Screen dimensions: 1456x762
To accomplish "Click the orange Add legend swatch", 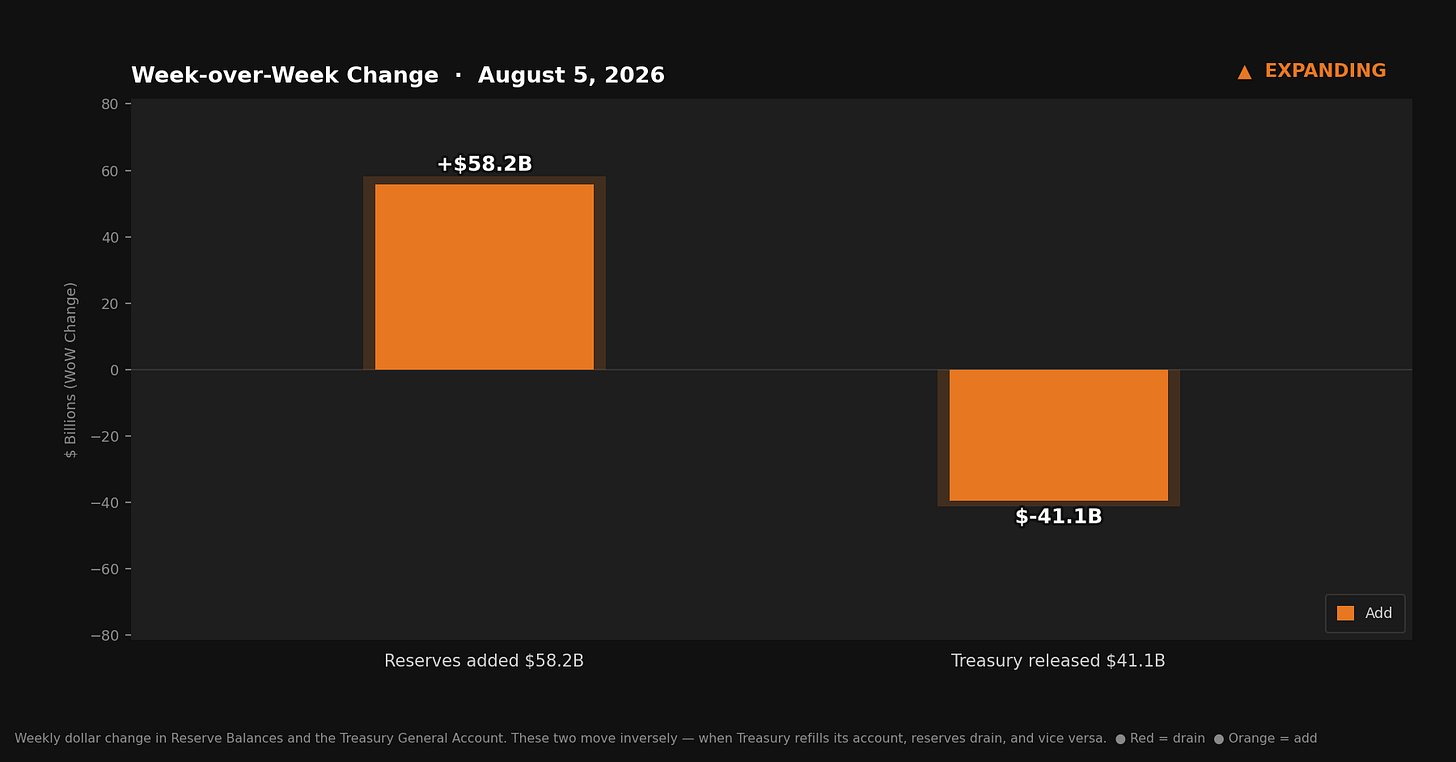I will pos(1345,613).
